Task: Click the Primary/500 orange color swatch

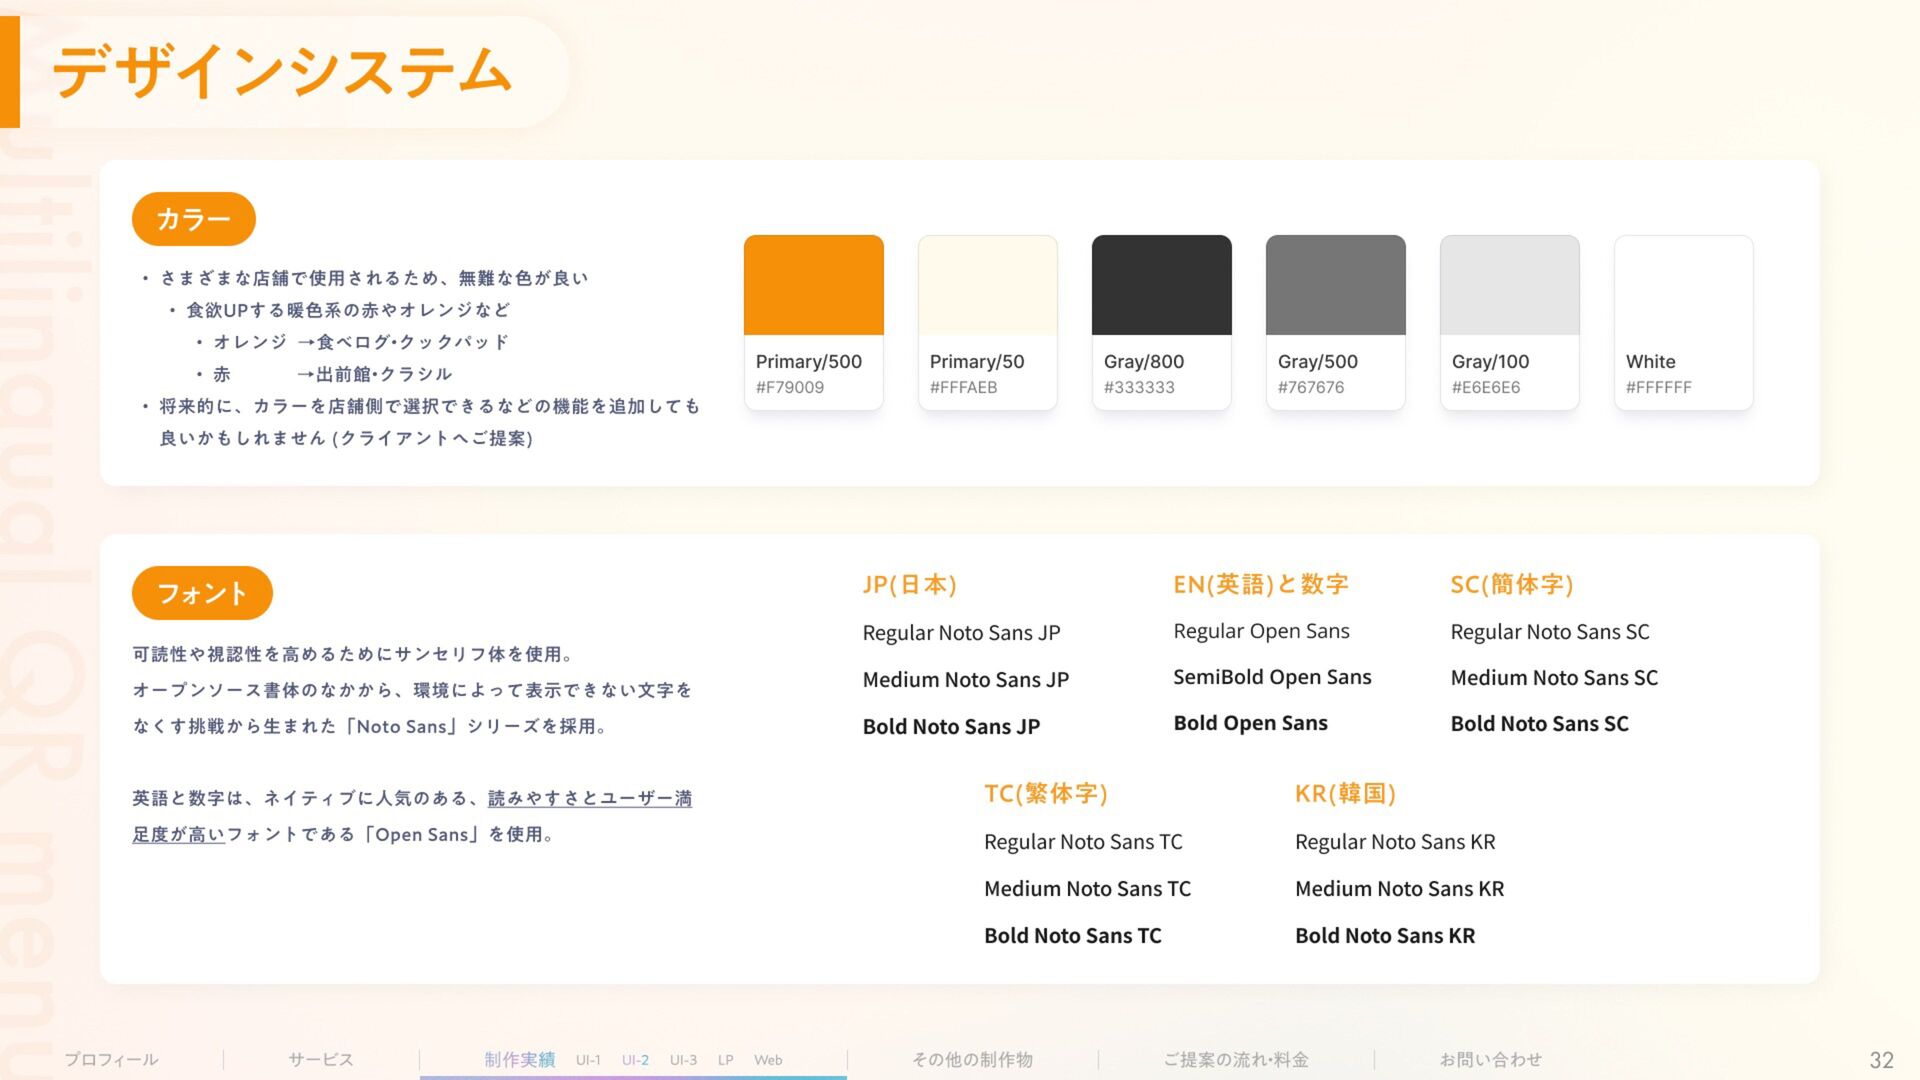Action: point(813,285)
